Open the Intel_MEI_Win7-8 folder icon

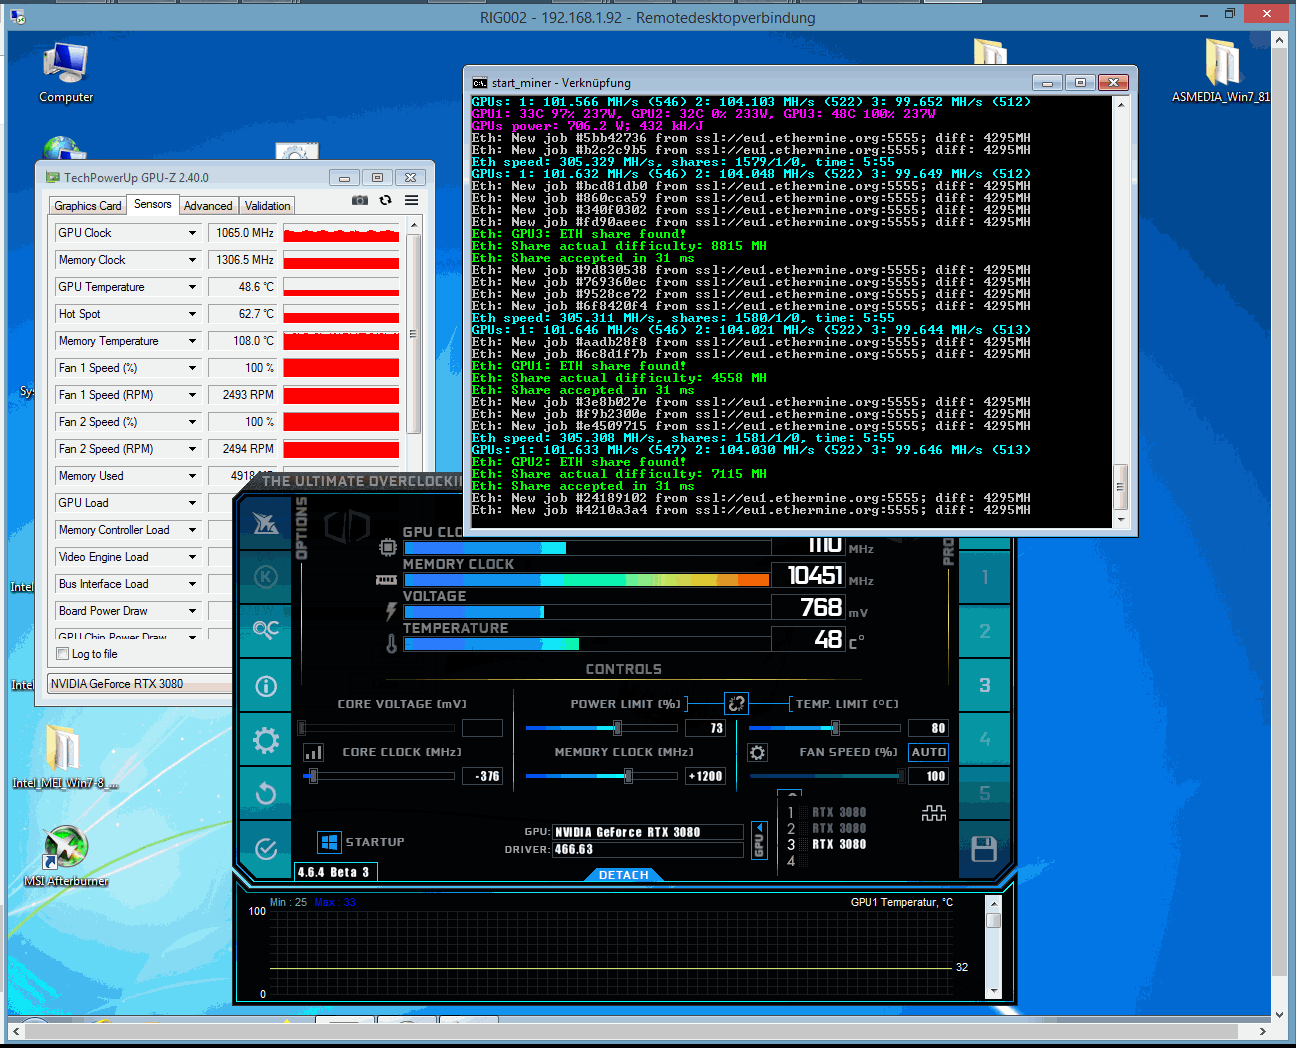[x=63, y=758]
